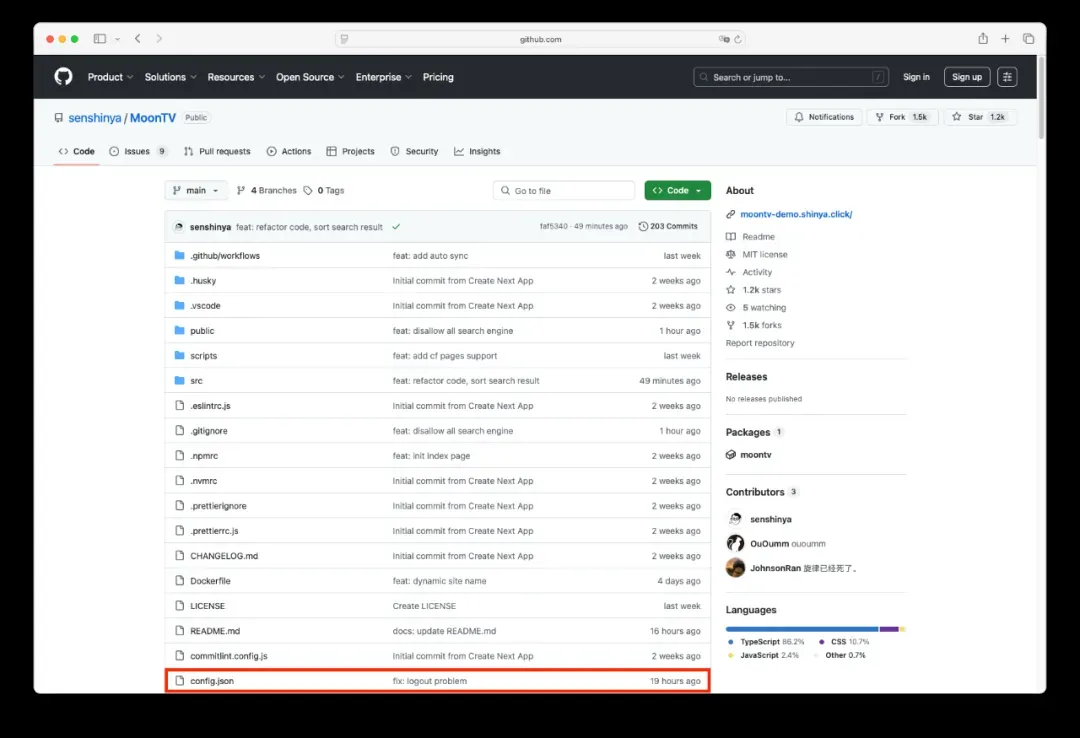Click the Safari share icon
The width and height of the screenshot is (1080, 738).
[983, 39]
